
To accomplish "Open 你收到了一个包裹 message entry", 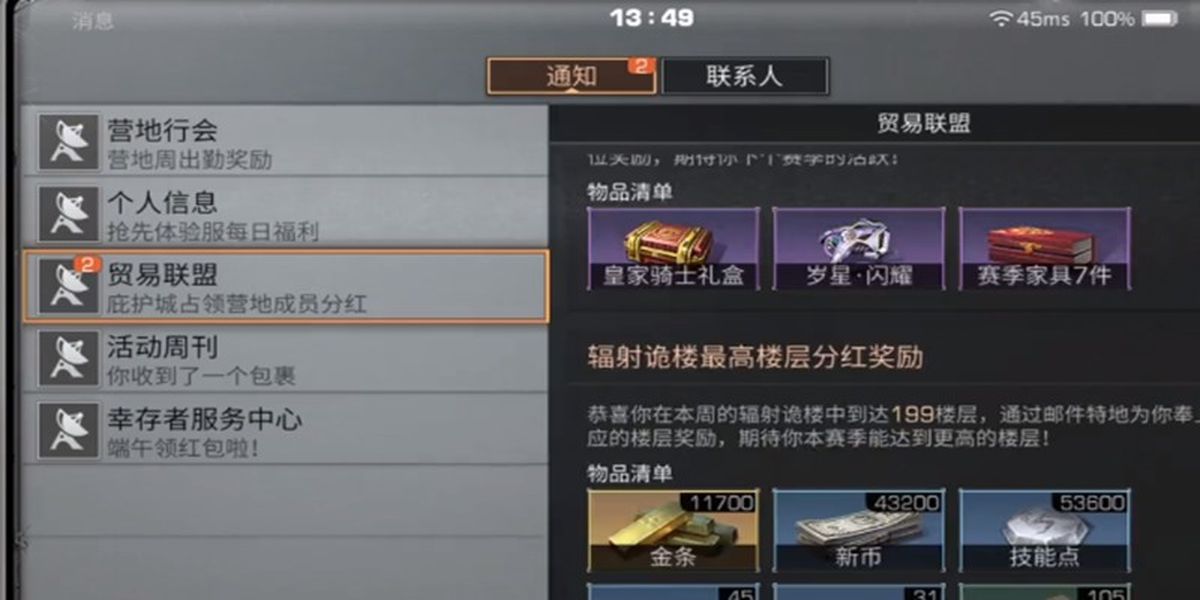I will [x=286, y=358].
